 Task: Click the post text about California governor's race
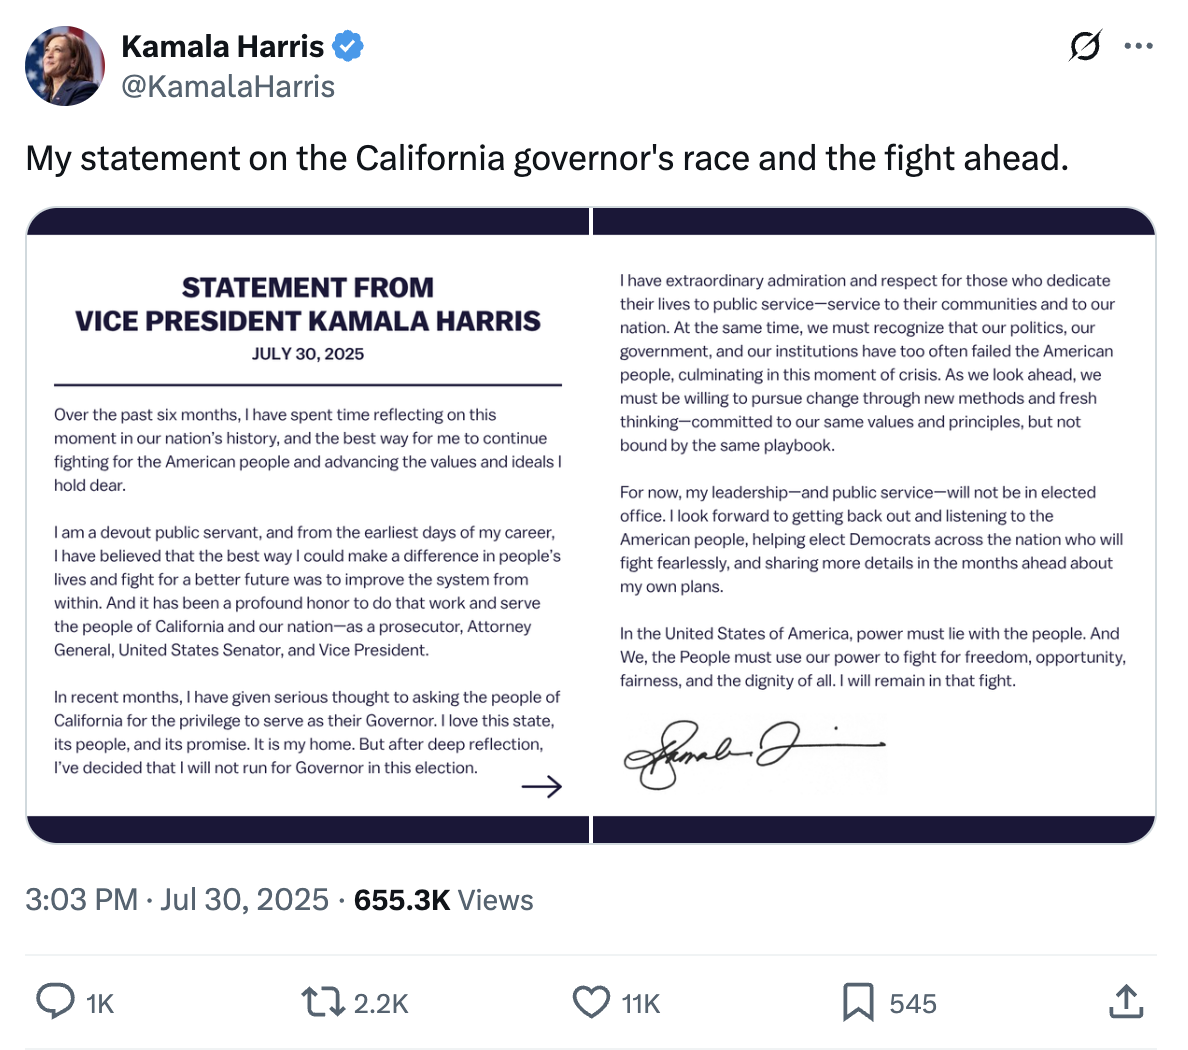[546, 158]
